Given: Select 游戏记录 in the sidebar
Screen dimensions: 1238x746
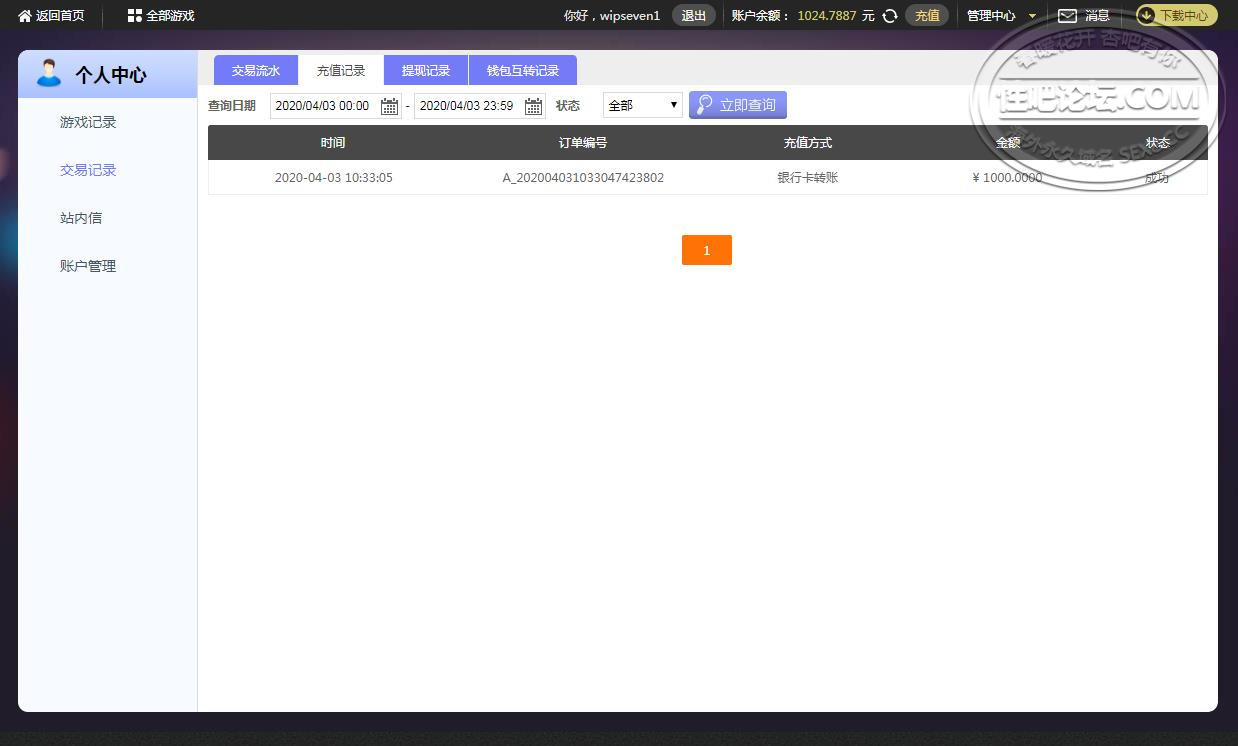Looking at the screenshot, I should 88,122.
